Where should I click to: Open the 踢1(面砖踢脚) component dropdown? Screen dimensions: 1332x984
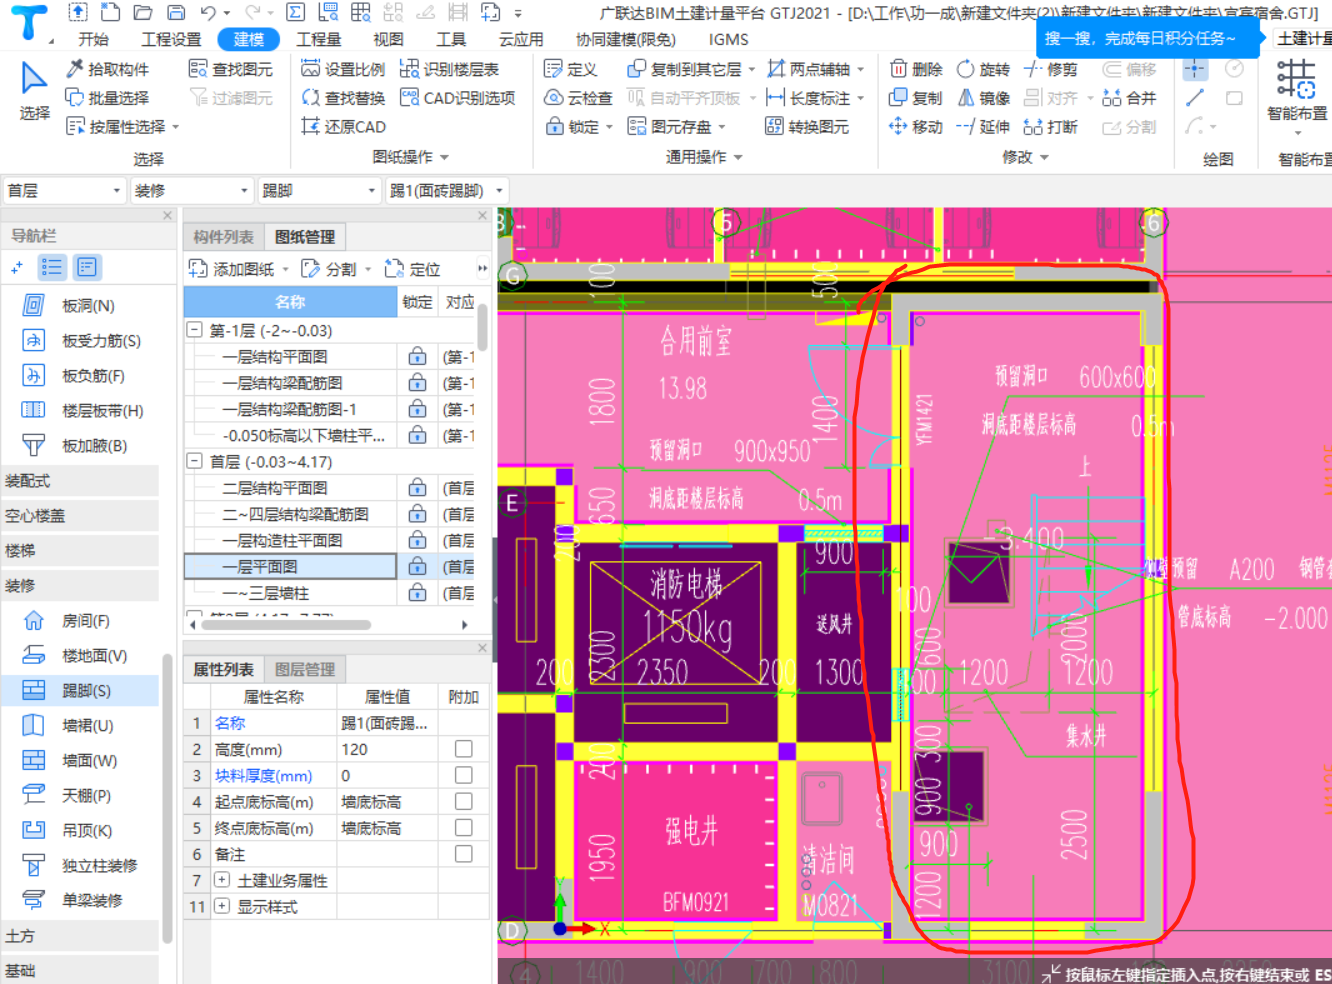coord(447,190)
